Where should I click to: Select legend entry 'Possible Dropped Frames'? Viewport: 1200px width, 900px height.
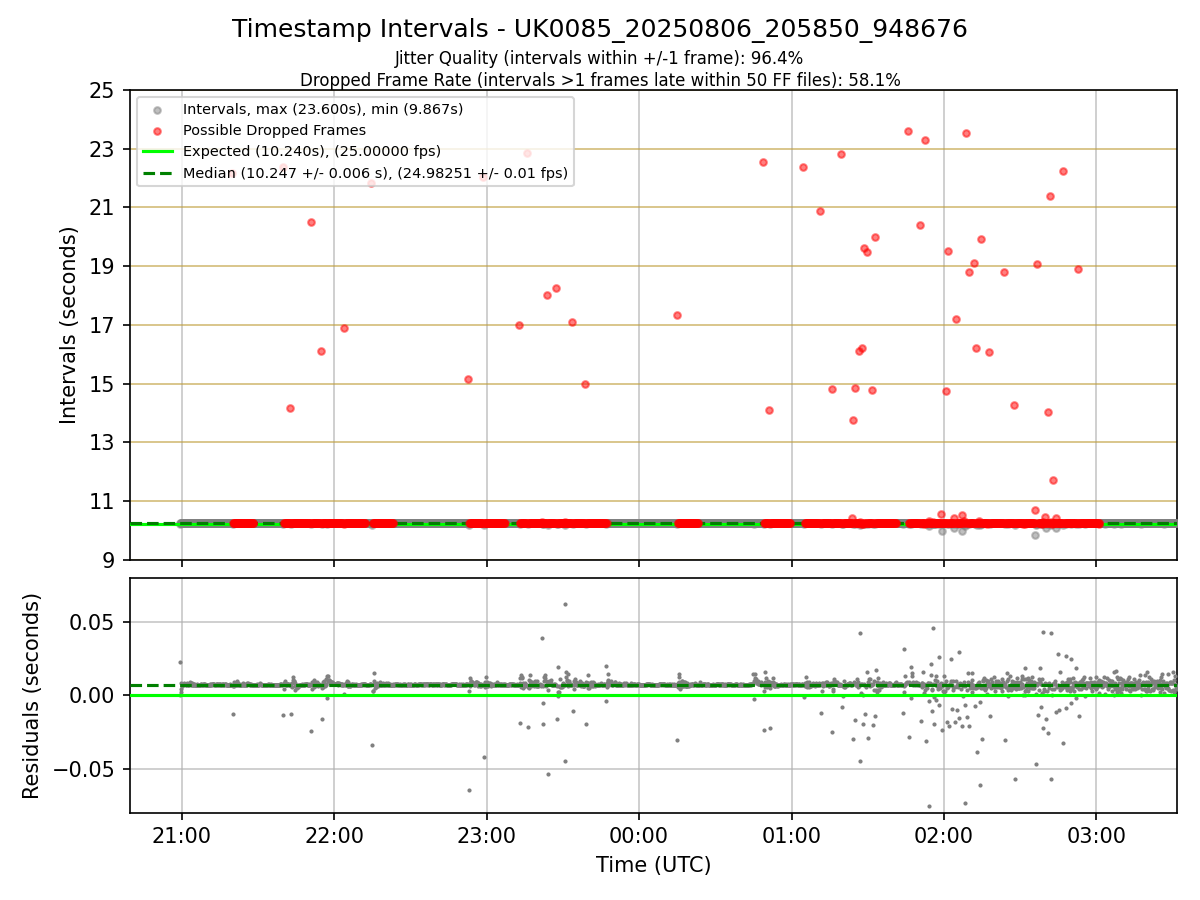pos(274,130)
